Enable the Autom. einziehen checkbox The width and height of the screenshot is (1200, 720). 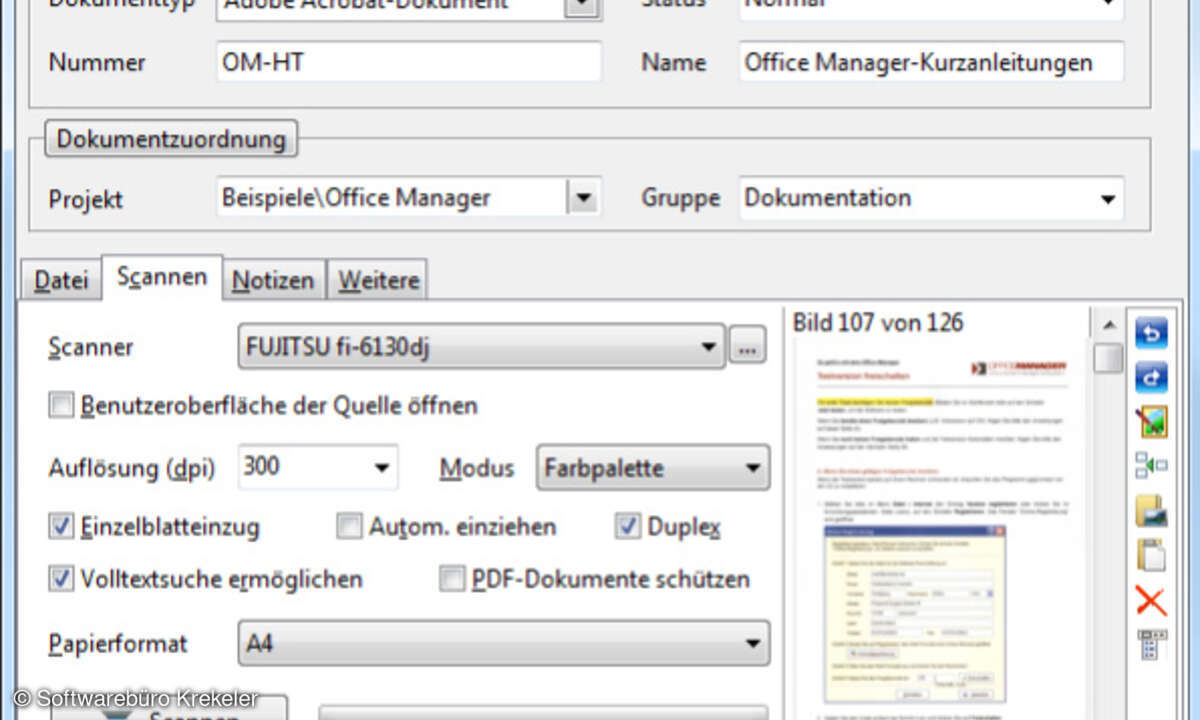pyautogui.click(x=349, y=526)
